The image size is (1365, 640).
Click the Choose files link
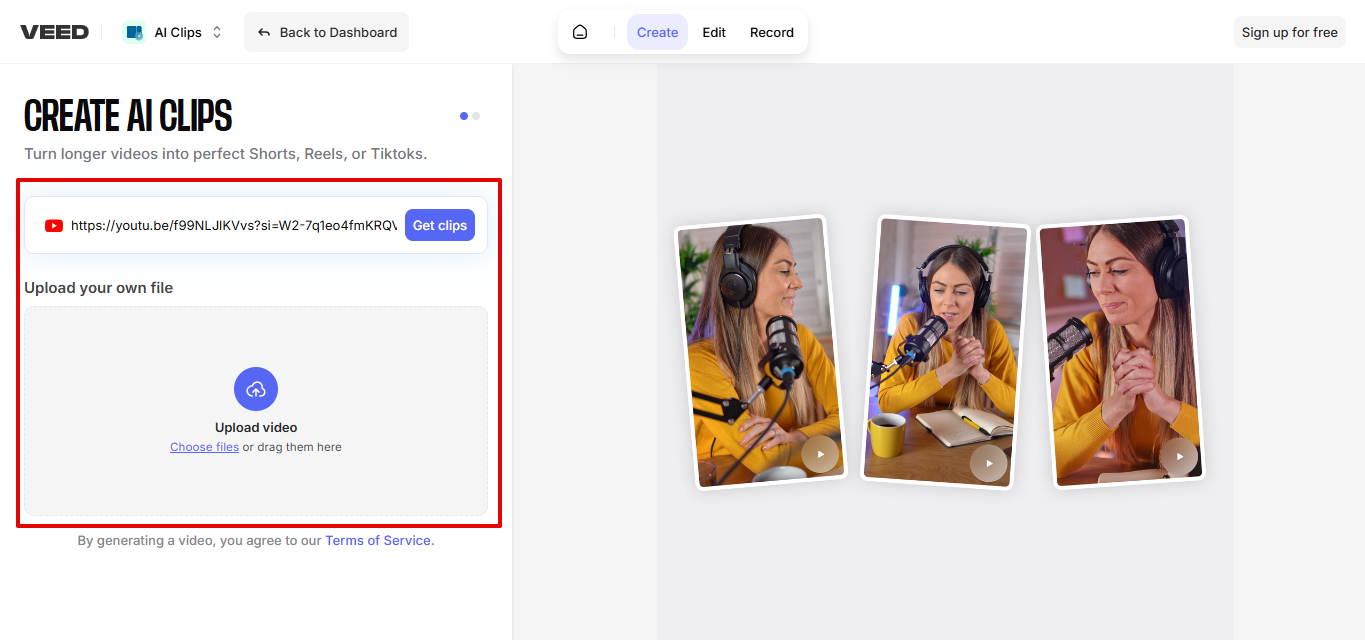point(204,447)
